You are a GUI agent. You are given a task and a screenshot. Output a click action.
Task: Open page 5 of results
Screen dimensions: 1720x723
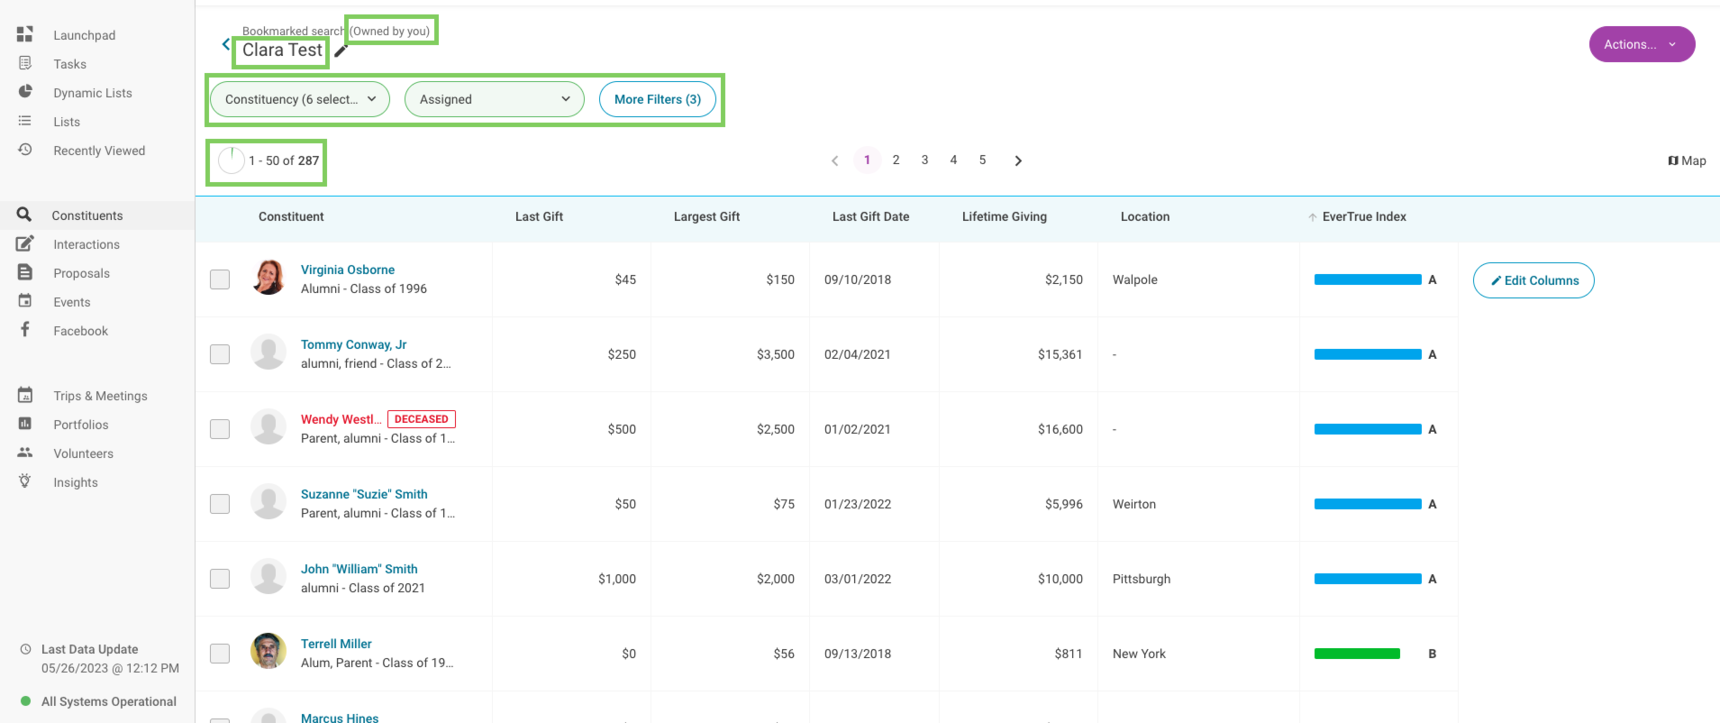[982, 160]
